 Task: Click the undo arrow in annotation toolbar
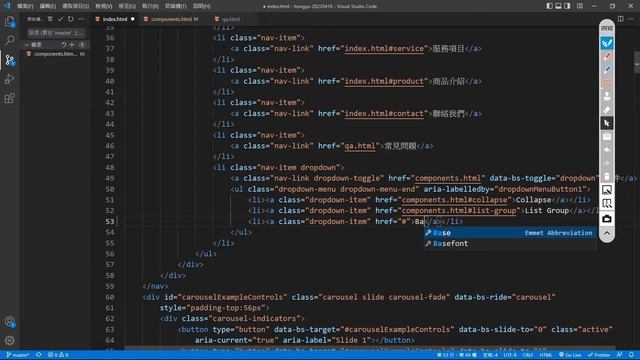point(607,150)
